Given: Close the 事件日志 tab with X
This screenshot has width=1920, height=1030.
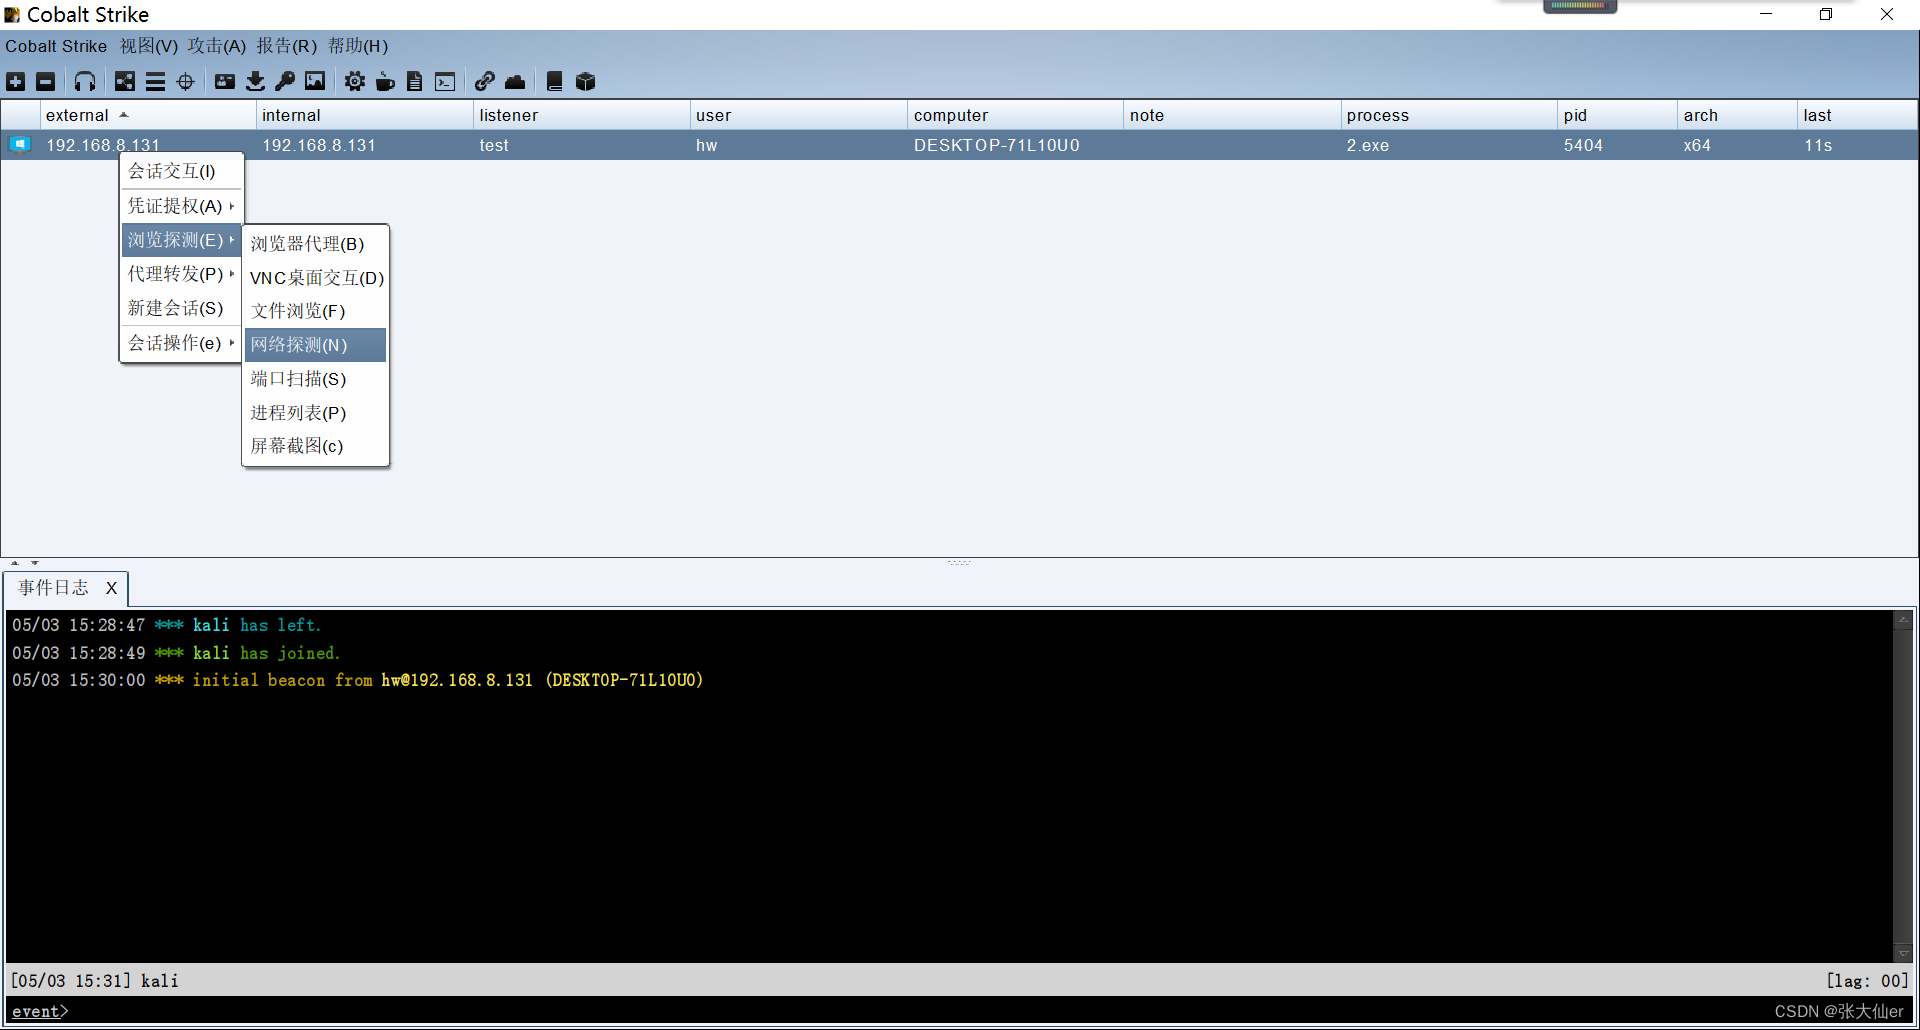Looking at the screenshot, I should tap(111, 588).
